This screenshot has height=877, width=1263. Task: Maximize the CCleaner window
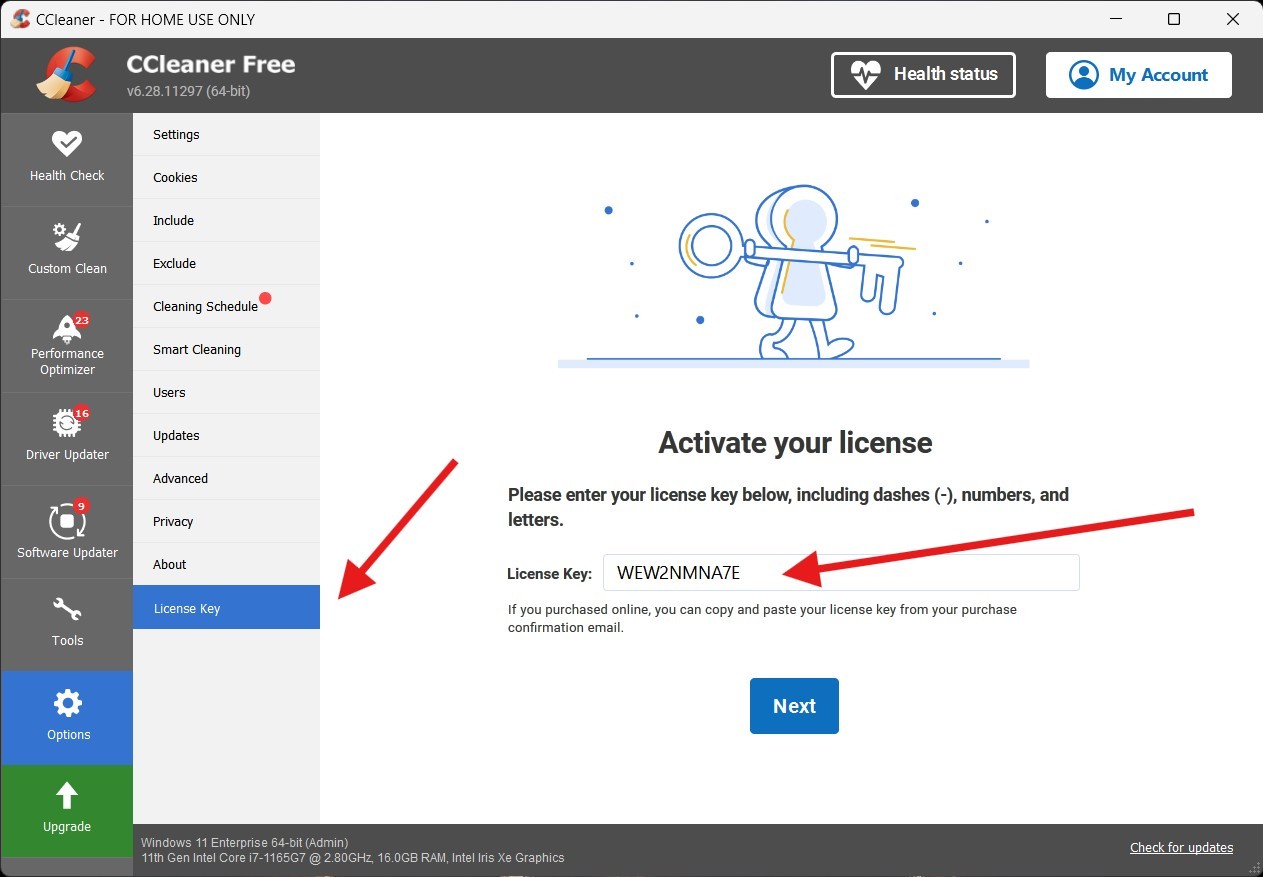point(1174,19)
